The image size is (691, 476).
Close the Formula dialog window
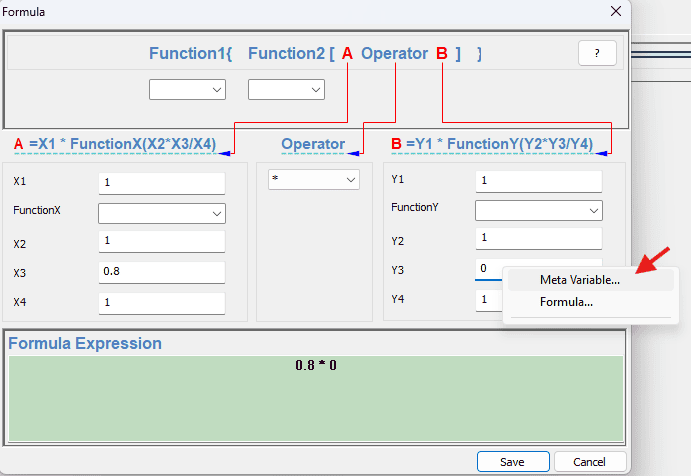click(x=616, y=11)
